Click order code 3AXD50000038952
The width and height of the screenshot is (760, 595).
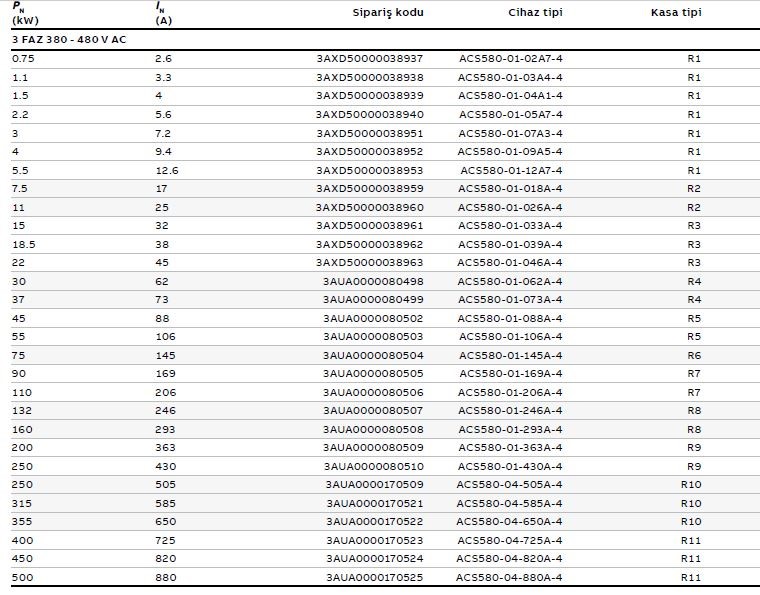tap(370, 152)
